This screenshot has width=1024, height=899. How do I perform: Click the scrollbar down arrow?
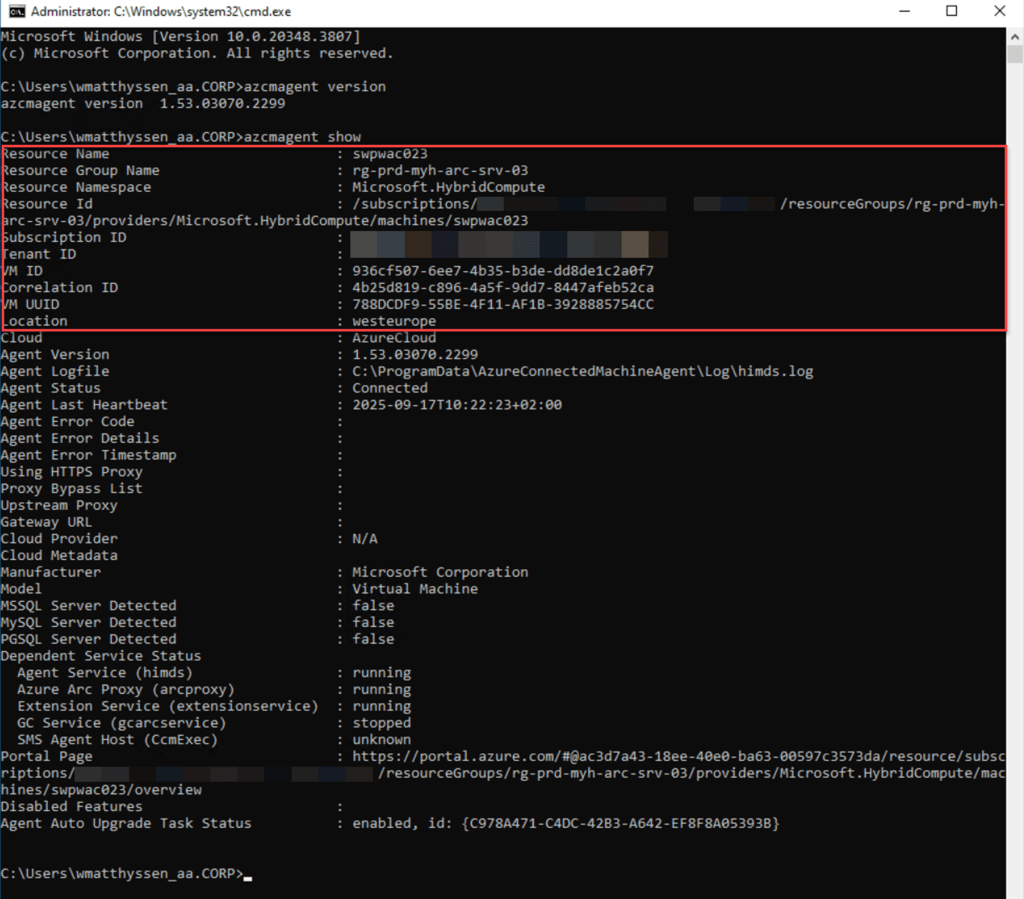pos(1015,890)
